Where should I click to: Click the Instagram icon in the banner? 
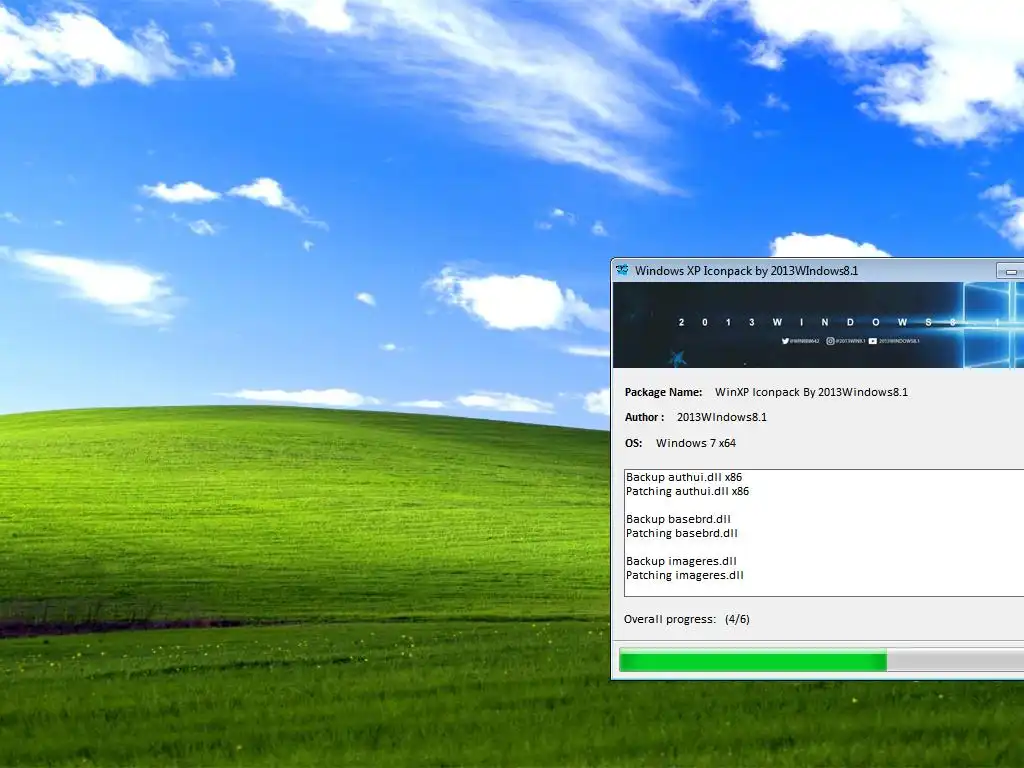[x=830, y=340]
